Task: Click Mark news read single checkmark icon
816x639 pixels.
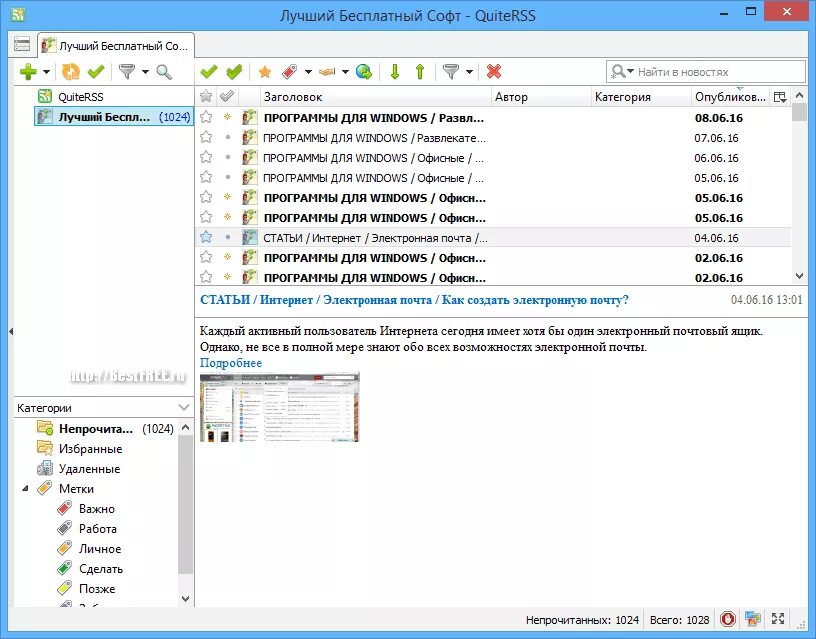Action: click(x=209, y=72)
